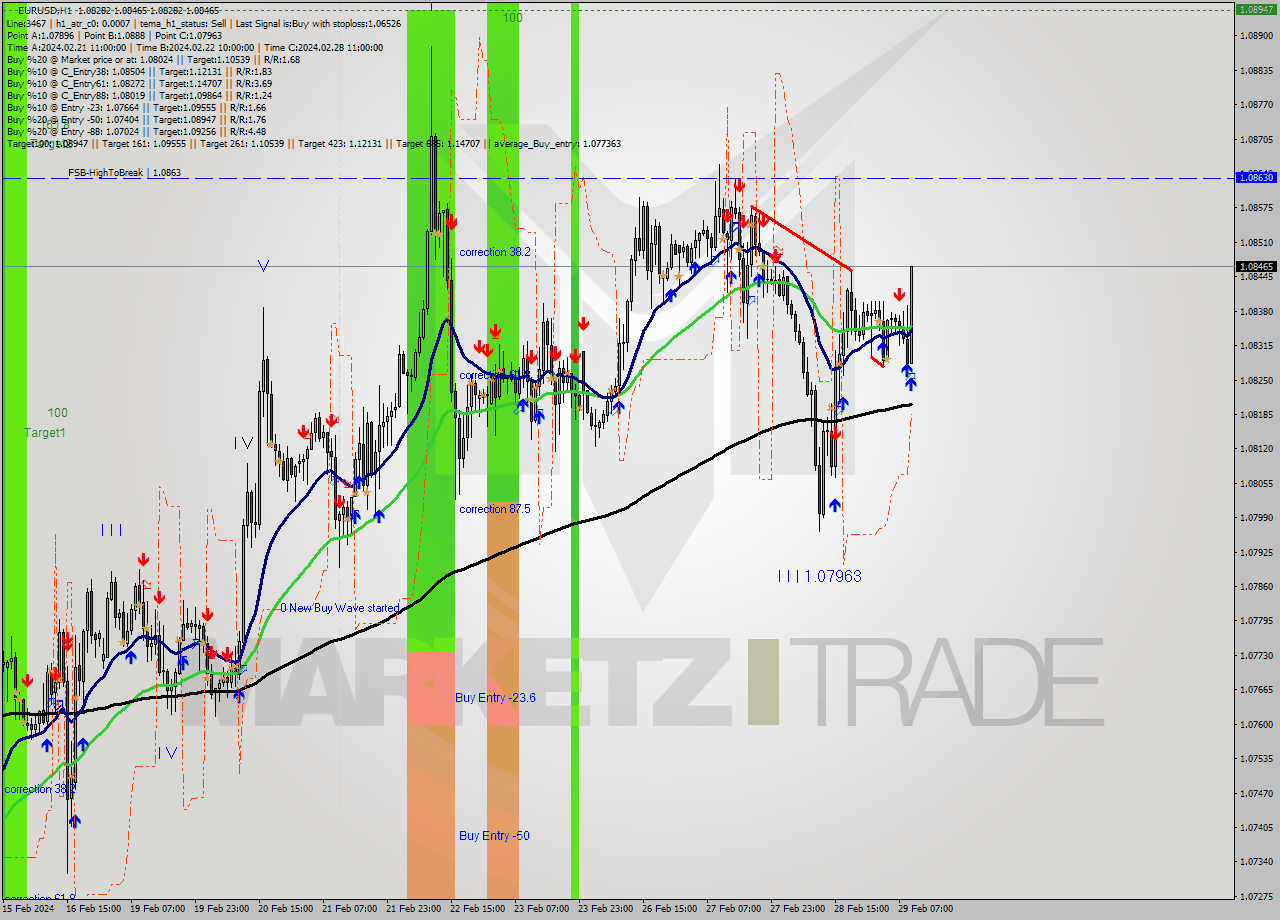1280x920 pixels.
Task: Select the 1.07340 price axis value
Action: pos(1256,861)
